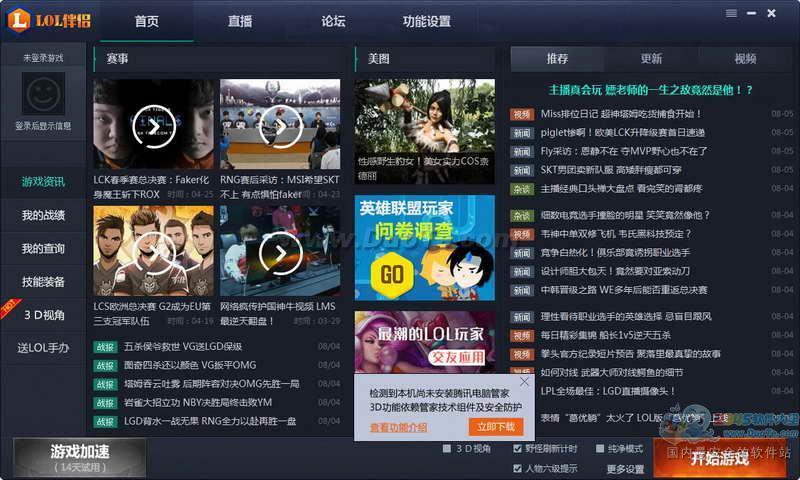Click 视频 tag beside 韦神中单双修飞机
This screenshot has height=480, width=800.
[521, 234]
